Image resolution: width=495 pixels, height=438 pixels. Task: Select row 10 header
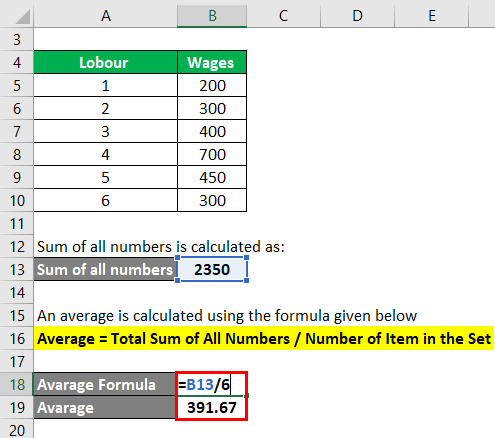[17, 200]
